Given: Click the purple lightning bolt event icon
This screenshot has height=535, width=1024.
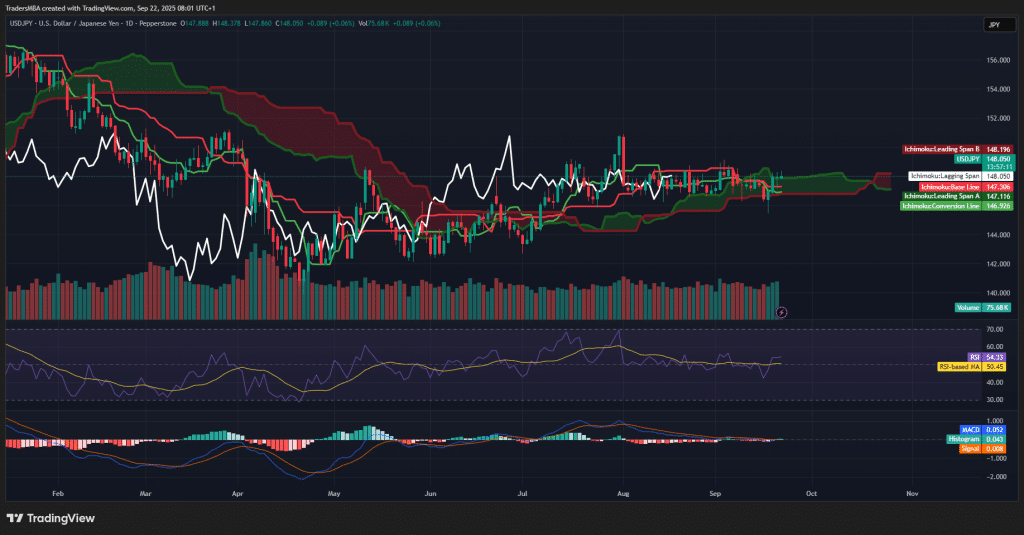Looking at the screenshot, I should point(782,312).
